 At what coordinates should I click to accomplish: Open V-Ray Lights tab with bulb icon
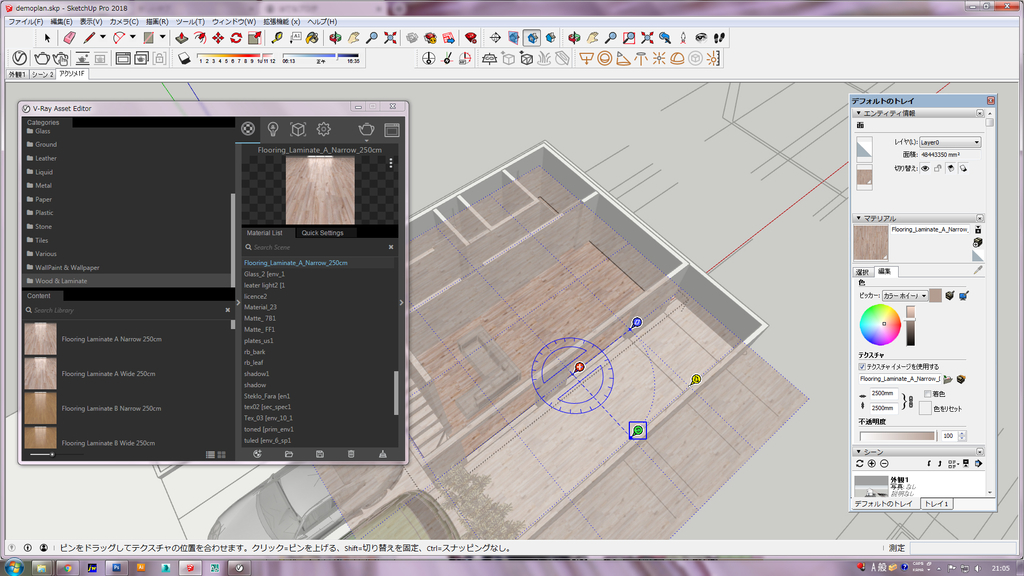(271, 129)
